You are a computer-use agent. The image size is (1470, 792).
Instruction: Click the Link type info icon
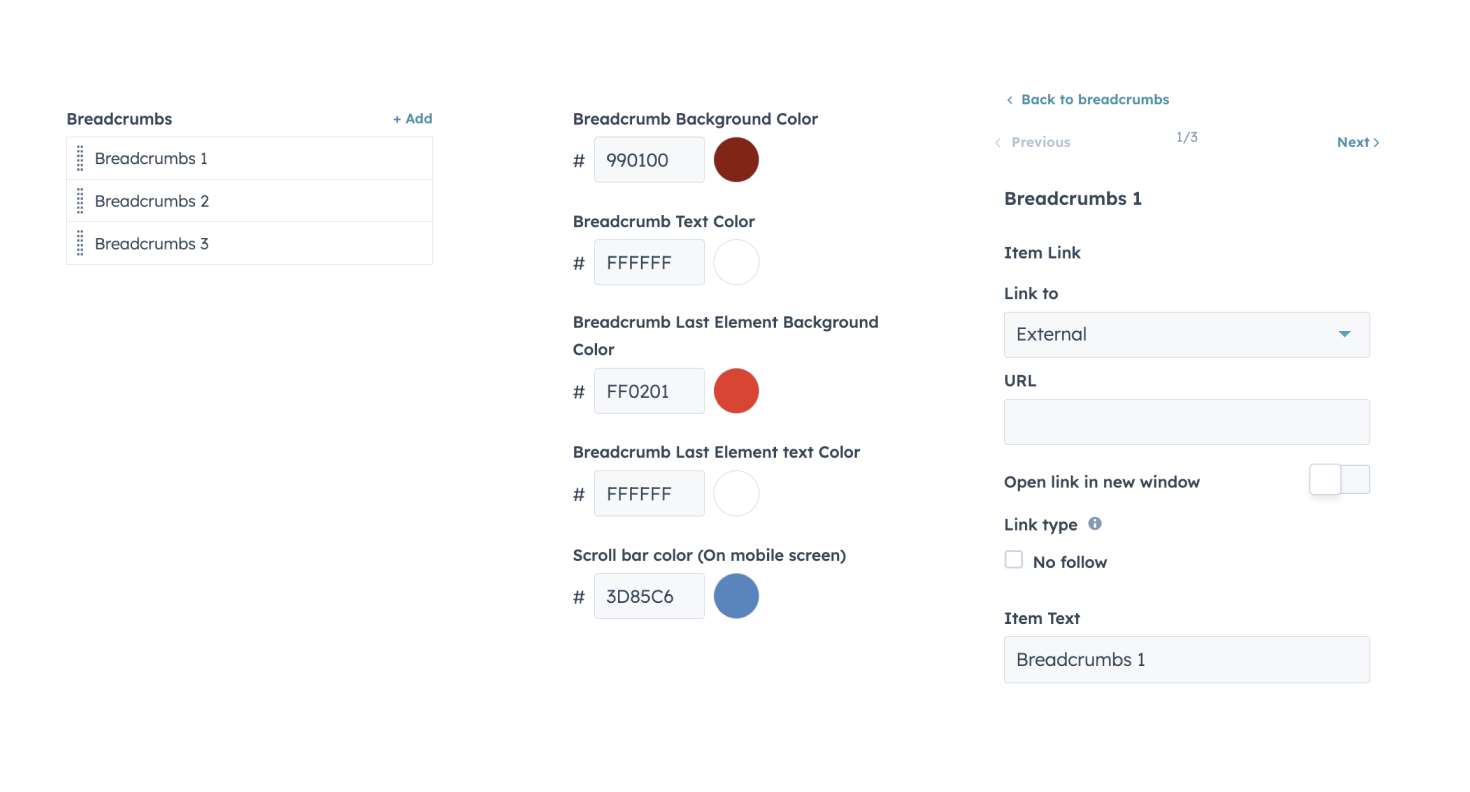click(x=1095, y=524)
